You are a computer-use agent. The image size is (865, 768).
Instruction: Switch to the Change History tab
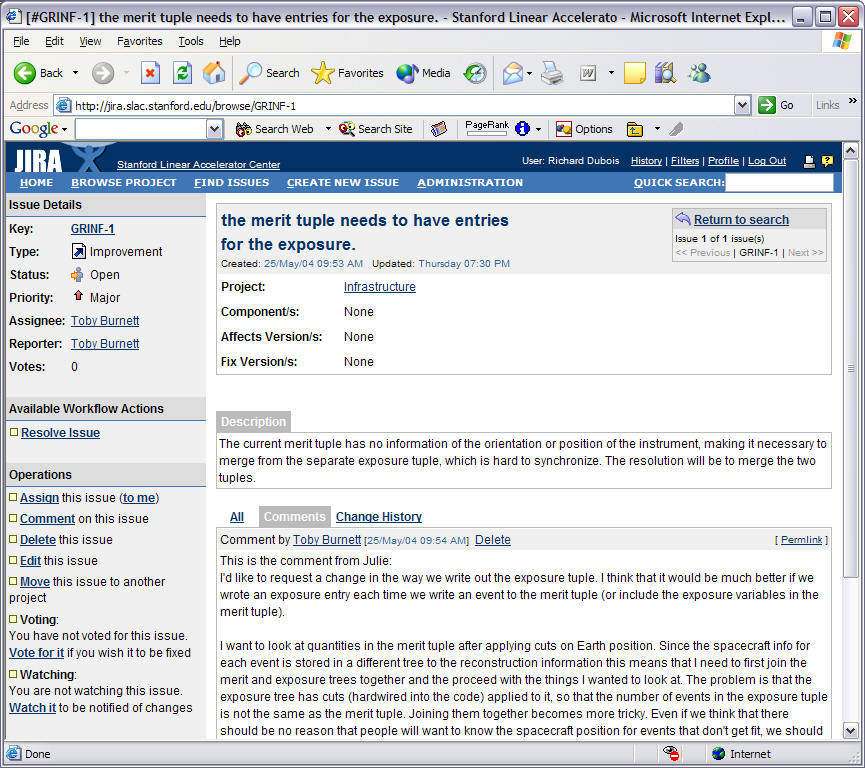378,517
